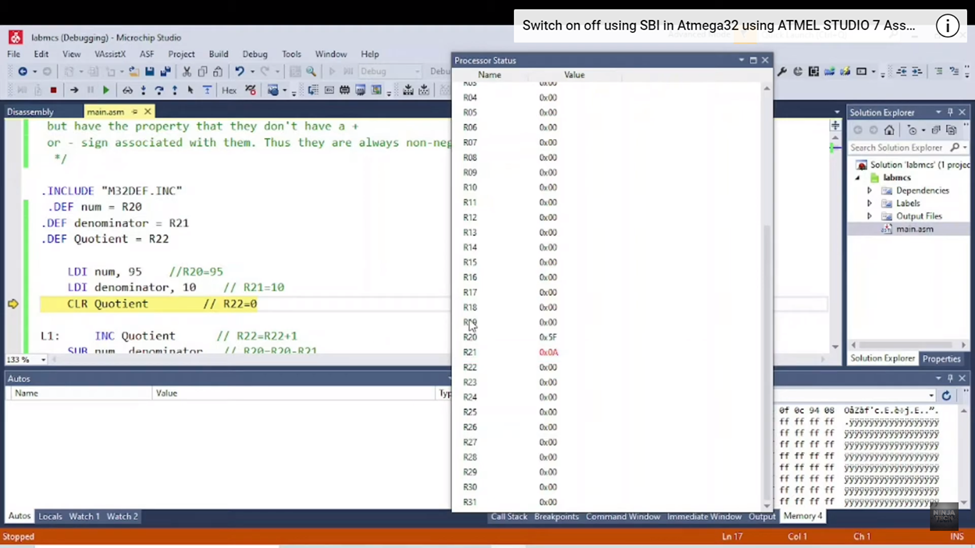Screen dimensions: 975x548
Task: Click the Paste toolbar icon
Action: [218, 72]
